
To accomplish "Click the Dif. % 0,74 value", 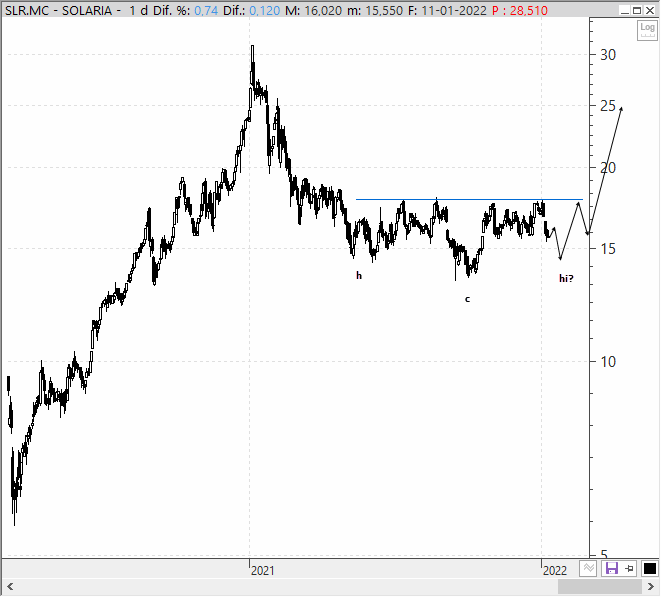I will [x=185, y=10].
